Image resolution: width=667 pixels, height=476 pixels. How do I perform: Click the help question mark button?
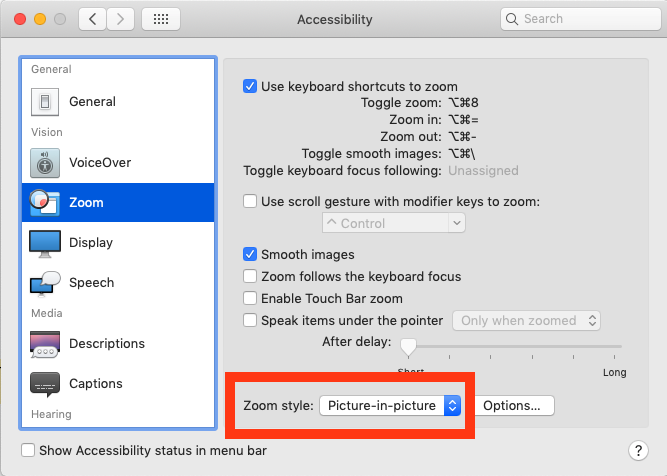pos(639,451)
